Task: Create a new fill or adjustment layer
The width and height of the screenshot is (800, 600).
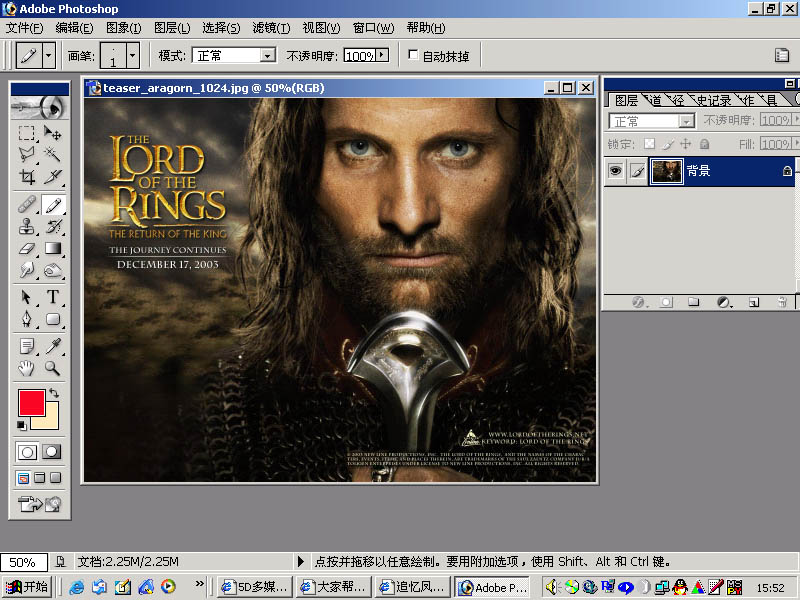Action: [724, 303]
